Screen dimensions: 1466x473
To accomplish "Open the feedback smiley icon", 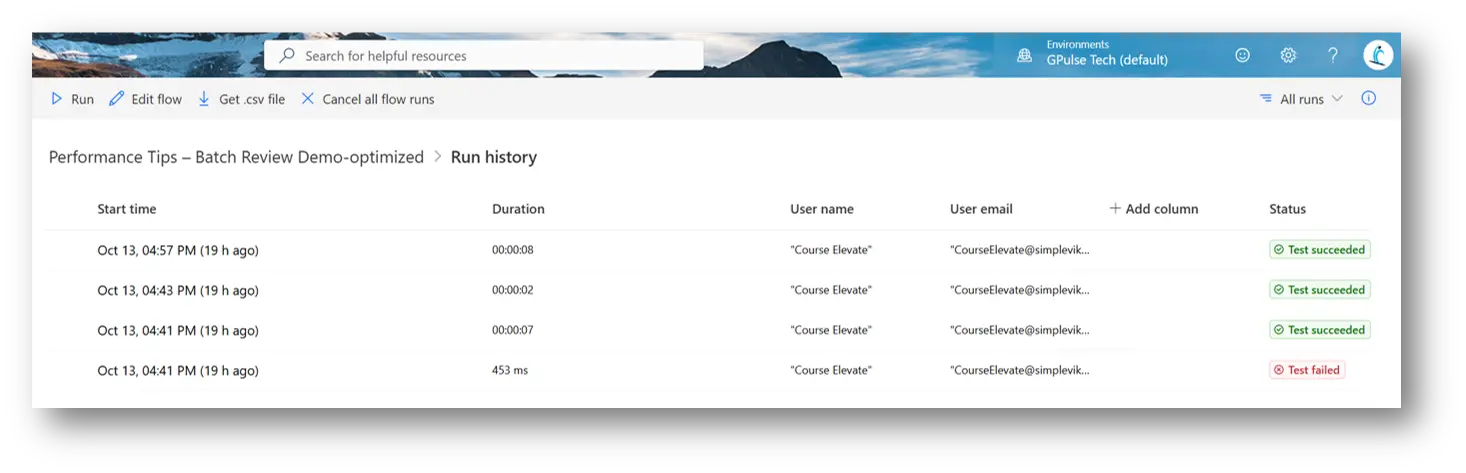I will pos(1242,56).
